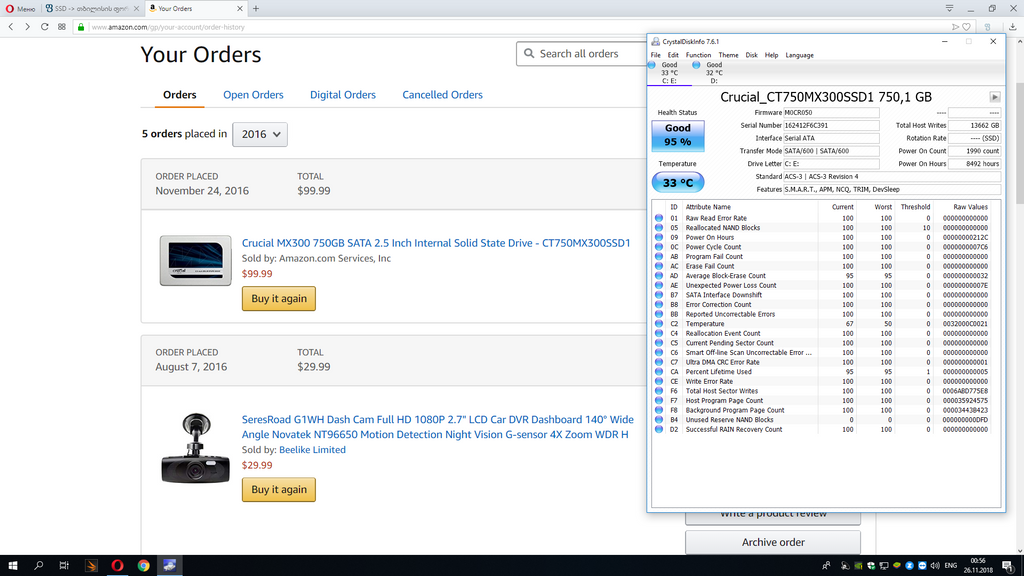Open Opera tab menu icon in title bar
Image resolution: width=1024 pixels, height=576 pixels.
click(950, 8)
